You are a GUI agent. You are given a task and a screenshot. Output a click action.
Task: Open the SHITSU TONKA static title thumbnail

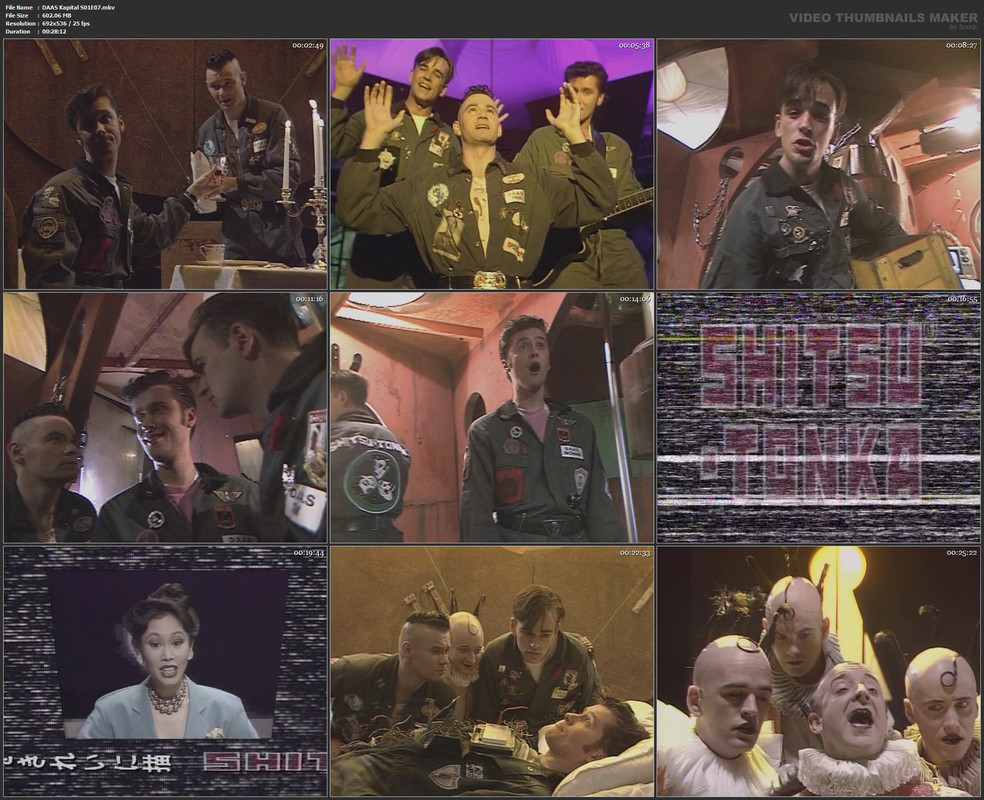(818, 417)
